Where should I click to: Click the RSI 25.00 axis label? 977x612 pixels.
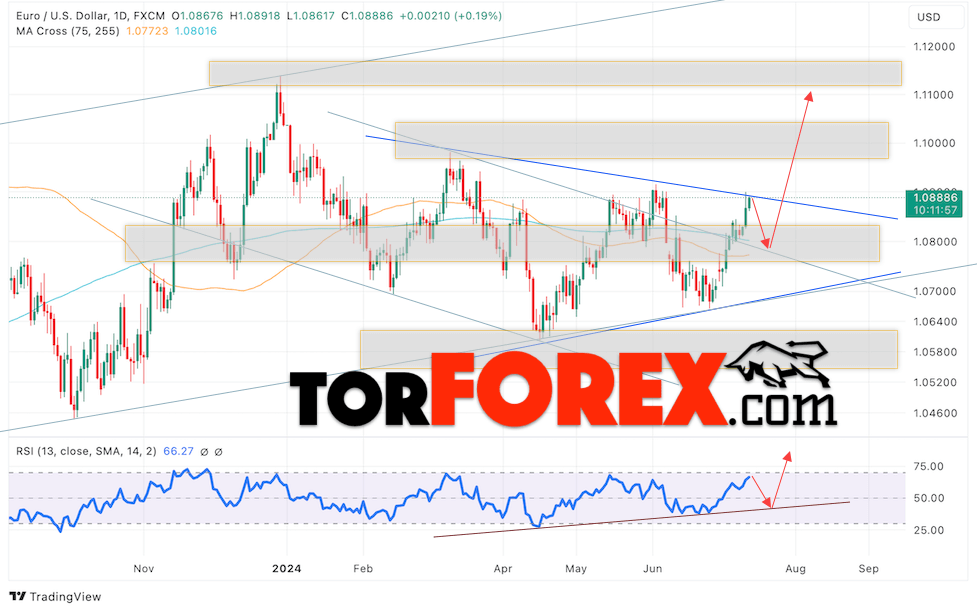tap(928, 530)
